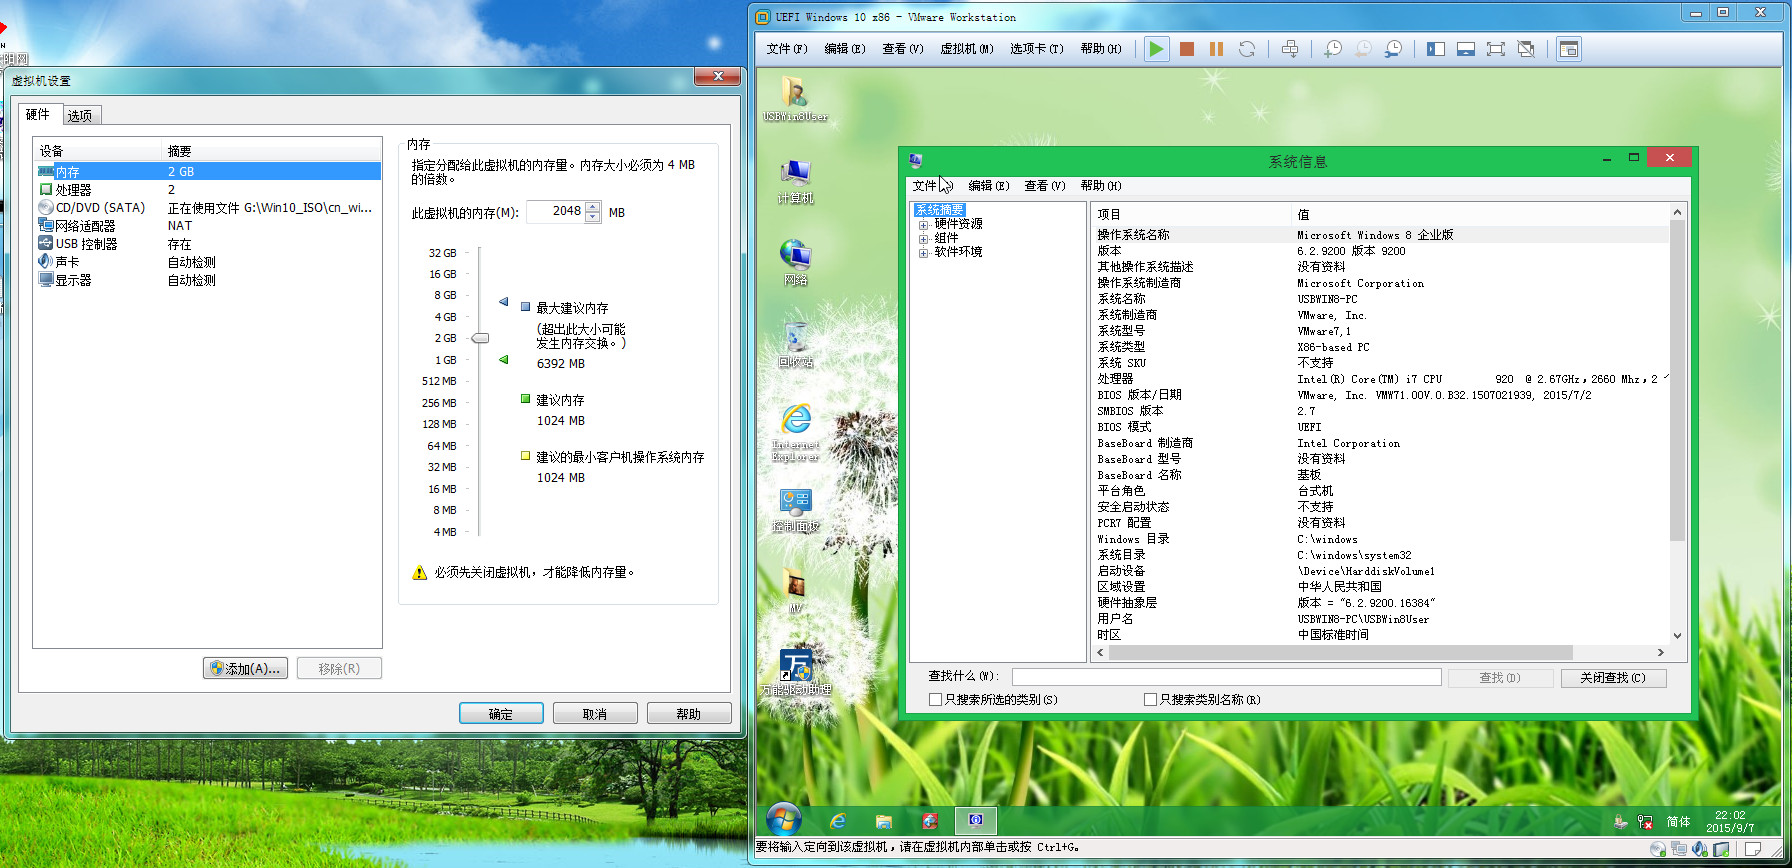Click the console view icon at toolbar end
This screenshot has height=868, width=1792.
click(1569, 49)
